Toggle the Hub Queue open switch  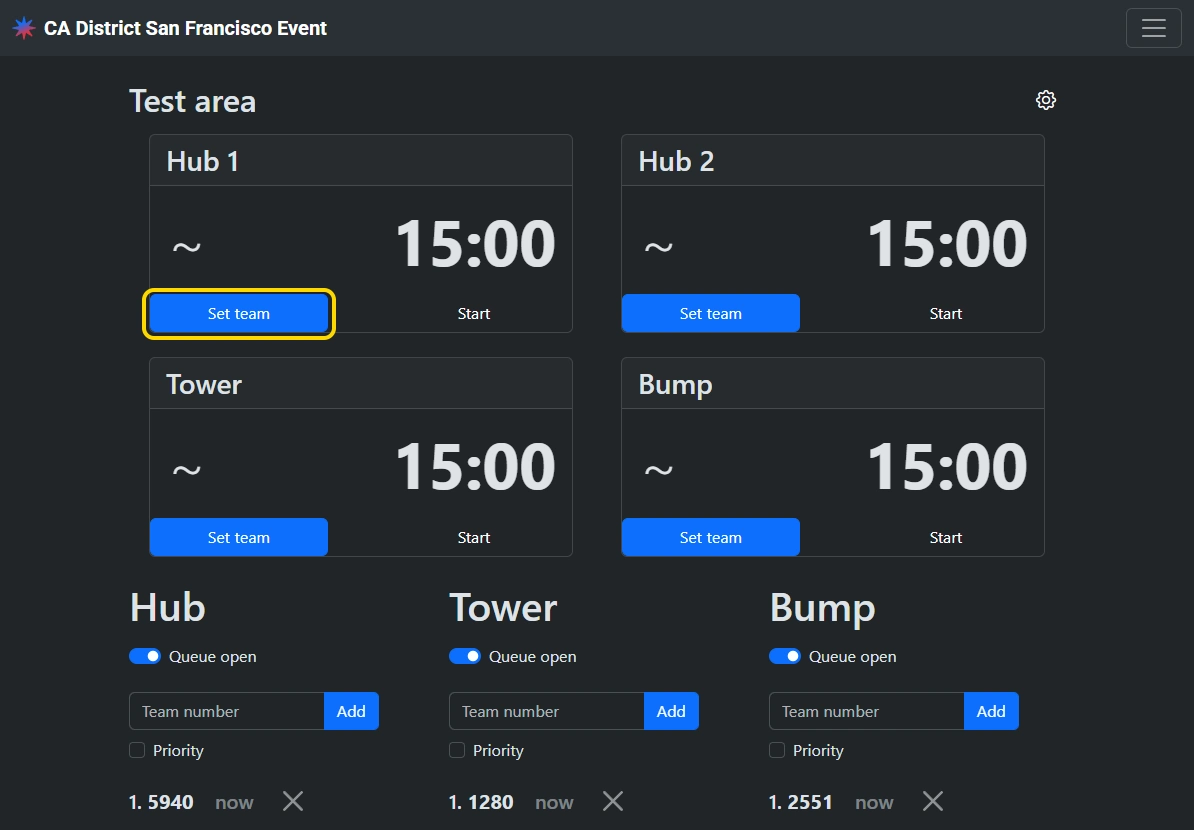(145, 656)
